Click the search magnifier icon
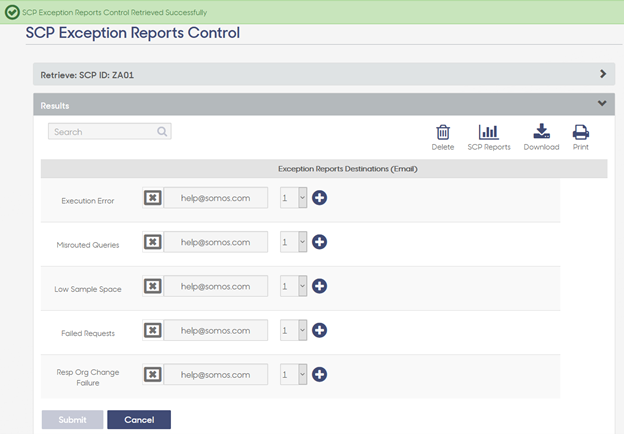Viewport: 624px width, 434px height. 162,131
